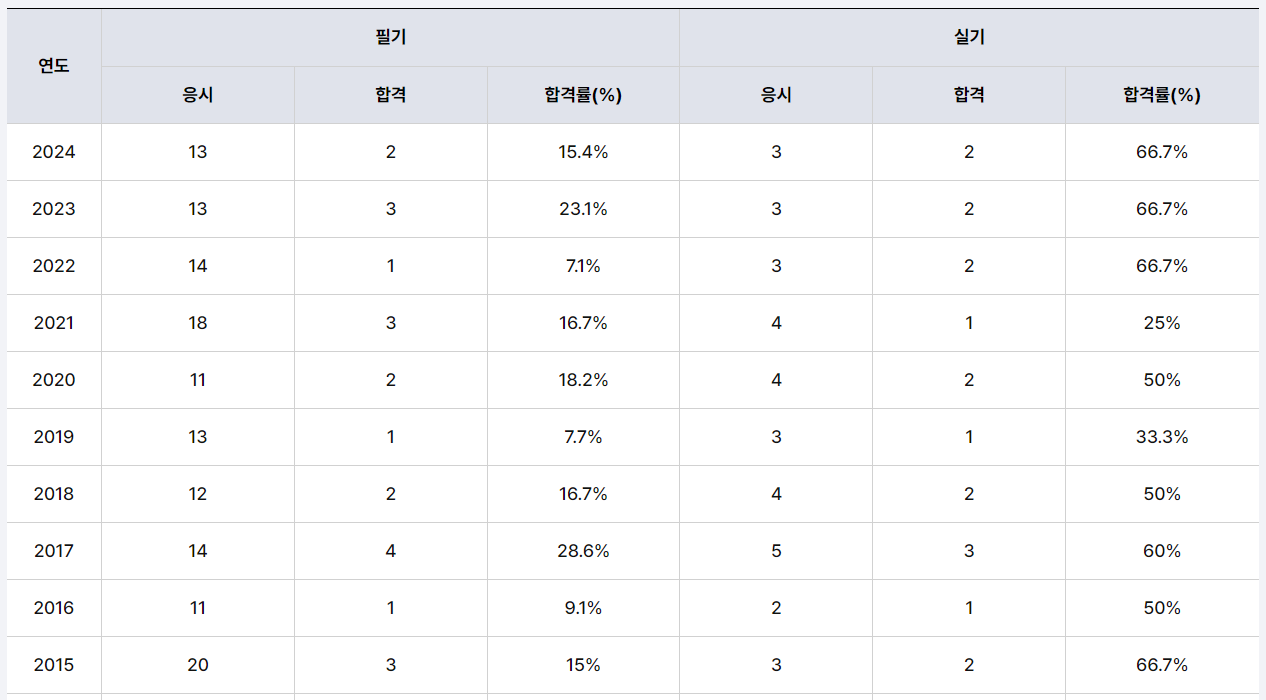Select the 2024 year cell
This screenshot has width=1266, height=700.
tap(54, 152)
